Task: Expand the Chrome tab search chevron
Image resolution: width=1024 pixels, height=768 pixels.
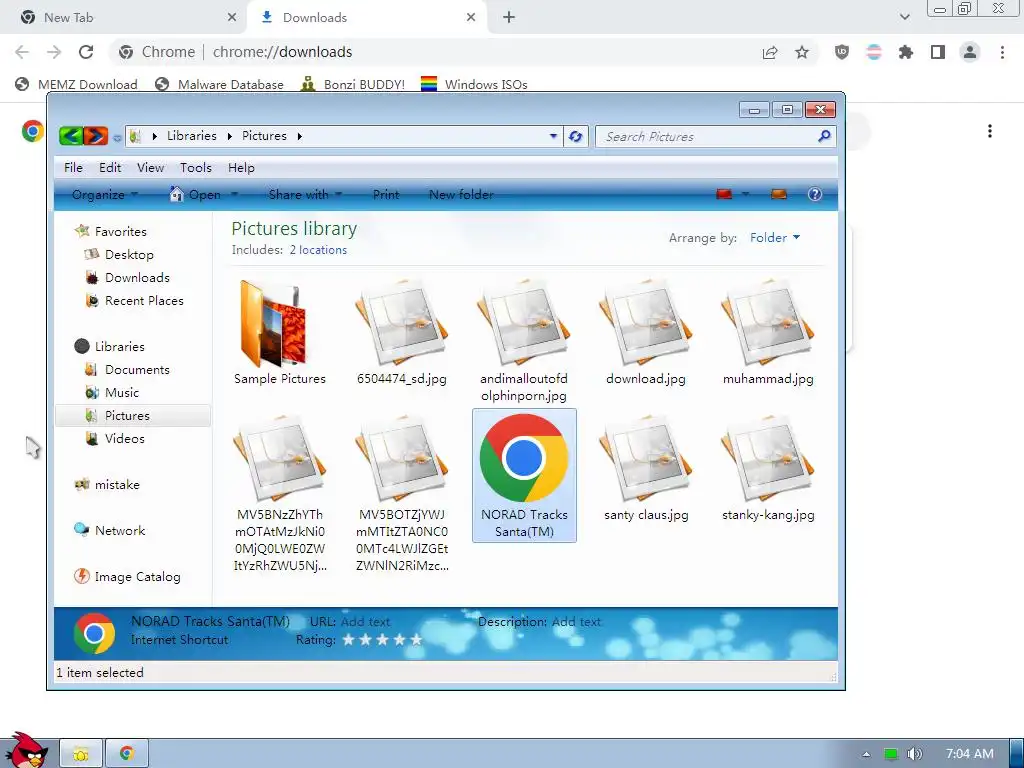Action: click(904, 18)
